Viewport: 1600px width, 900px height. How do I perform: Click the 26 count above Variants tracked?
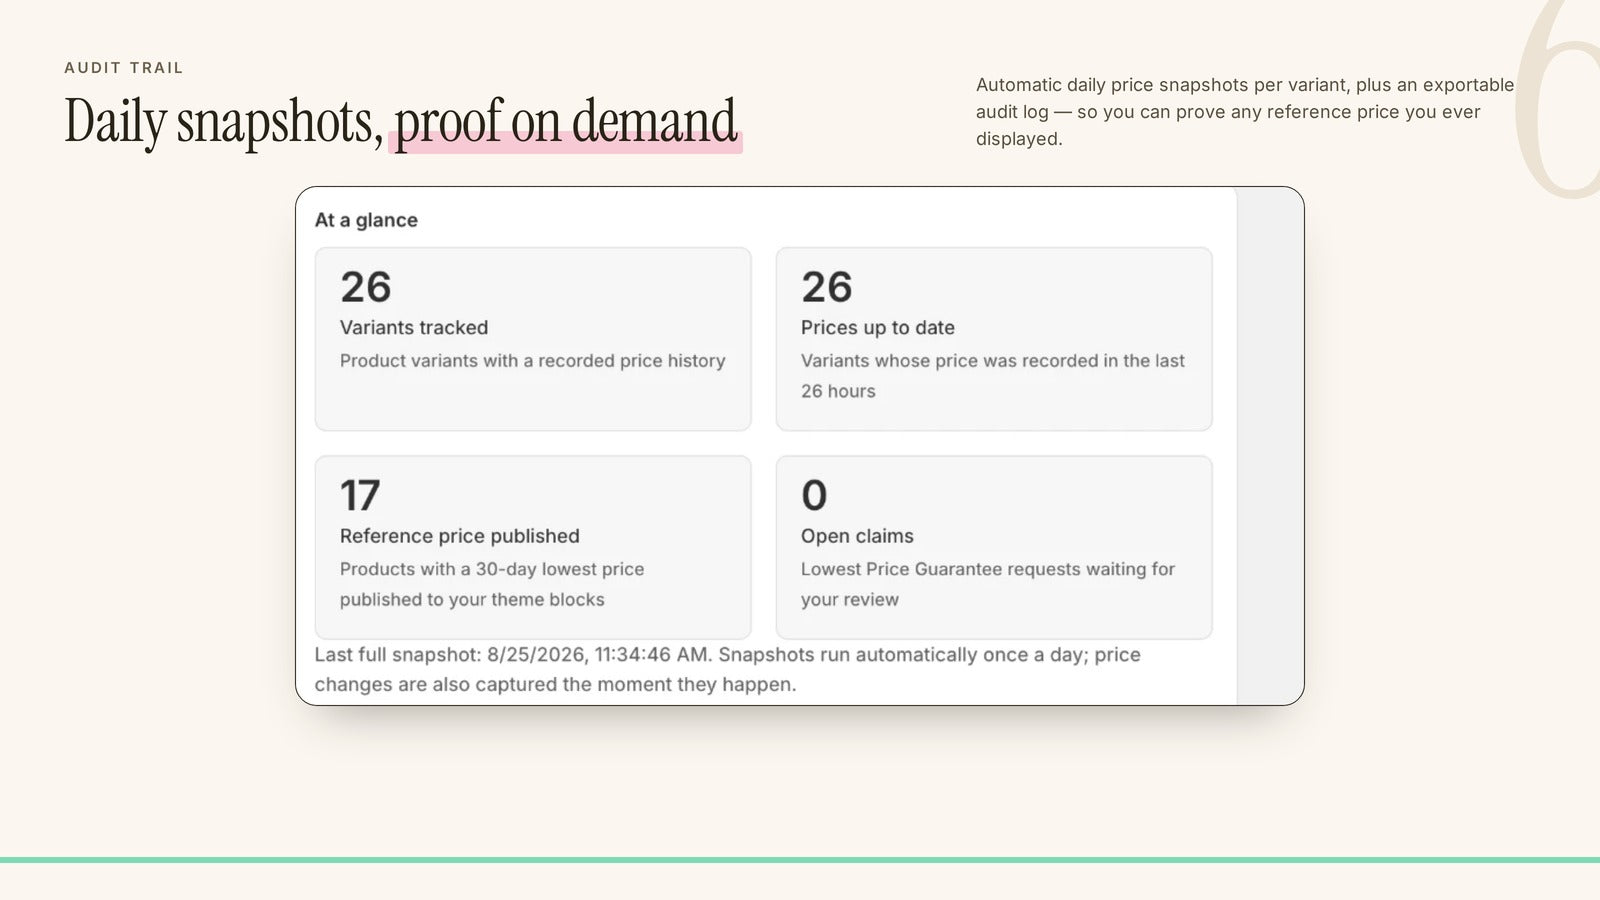point(365,287)
